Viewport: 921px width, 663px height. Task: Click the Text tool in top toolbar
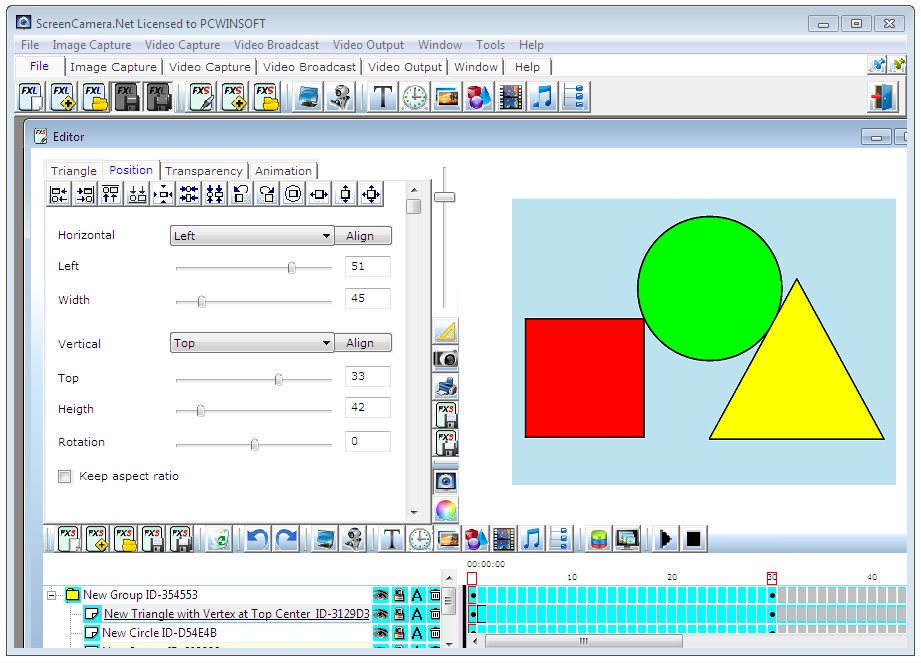pyautogui.click(x=383, y=97)
